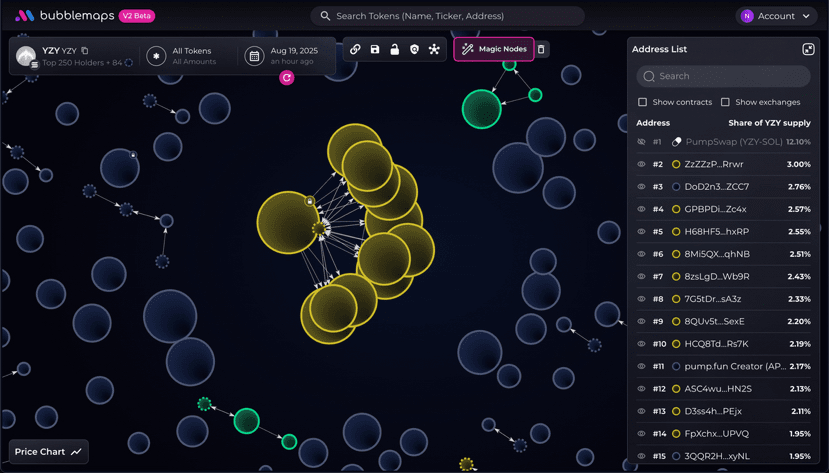Click the Top 250 Holders + 84 label
Viewport: 829px width, 473px height.
tap(82, 62)
